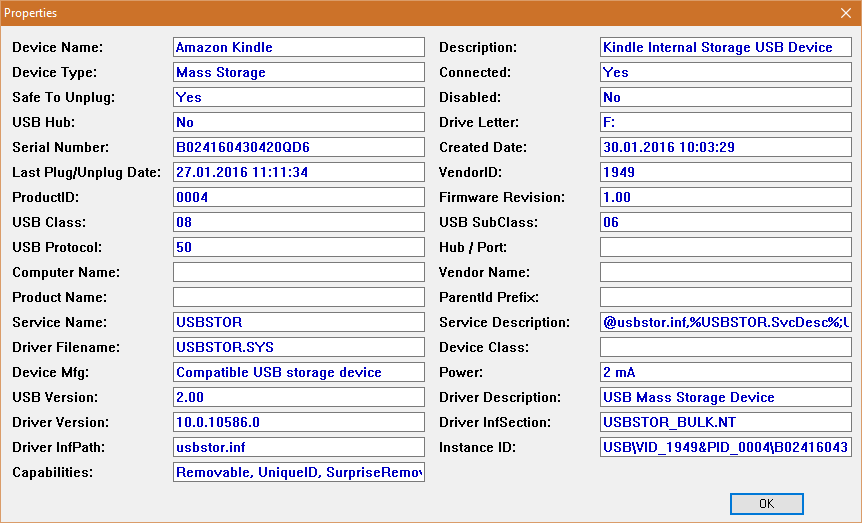Focus the USB Version field 2.00

[x=299, y=398]
